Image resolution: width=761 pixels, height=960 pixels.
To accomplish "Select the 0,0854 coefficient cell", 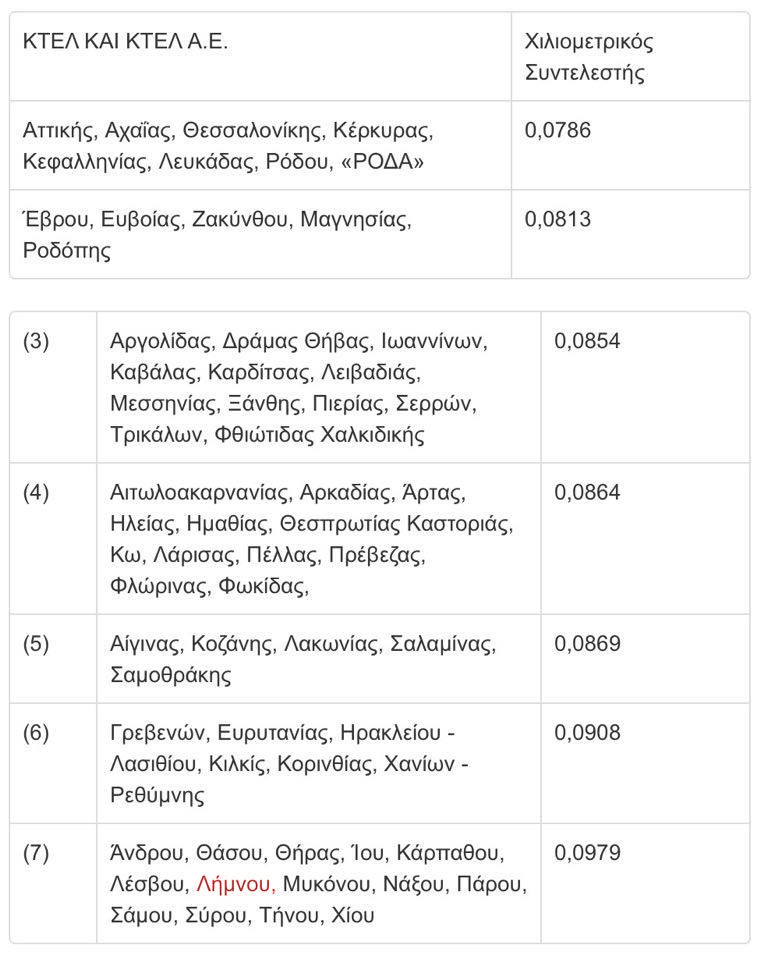I will (x=587, y=341).
